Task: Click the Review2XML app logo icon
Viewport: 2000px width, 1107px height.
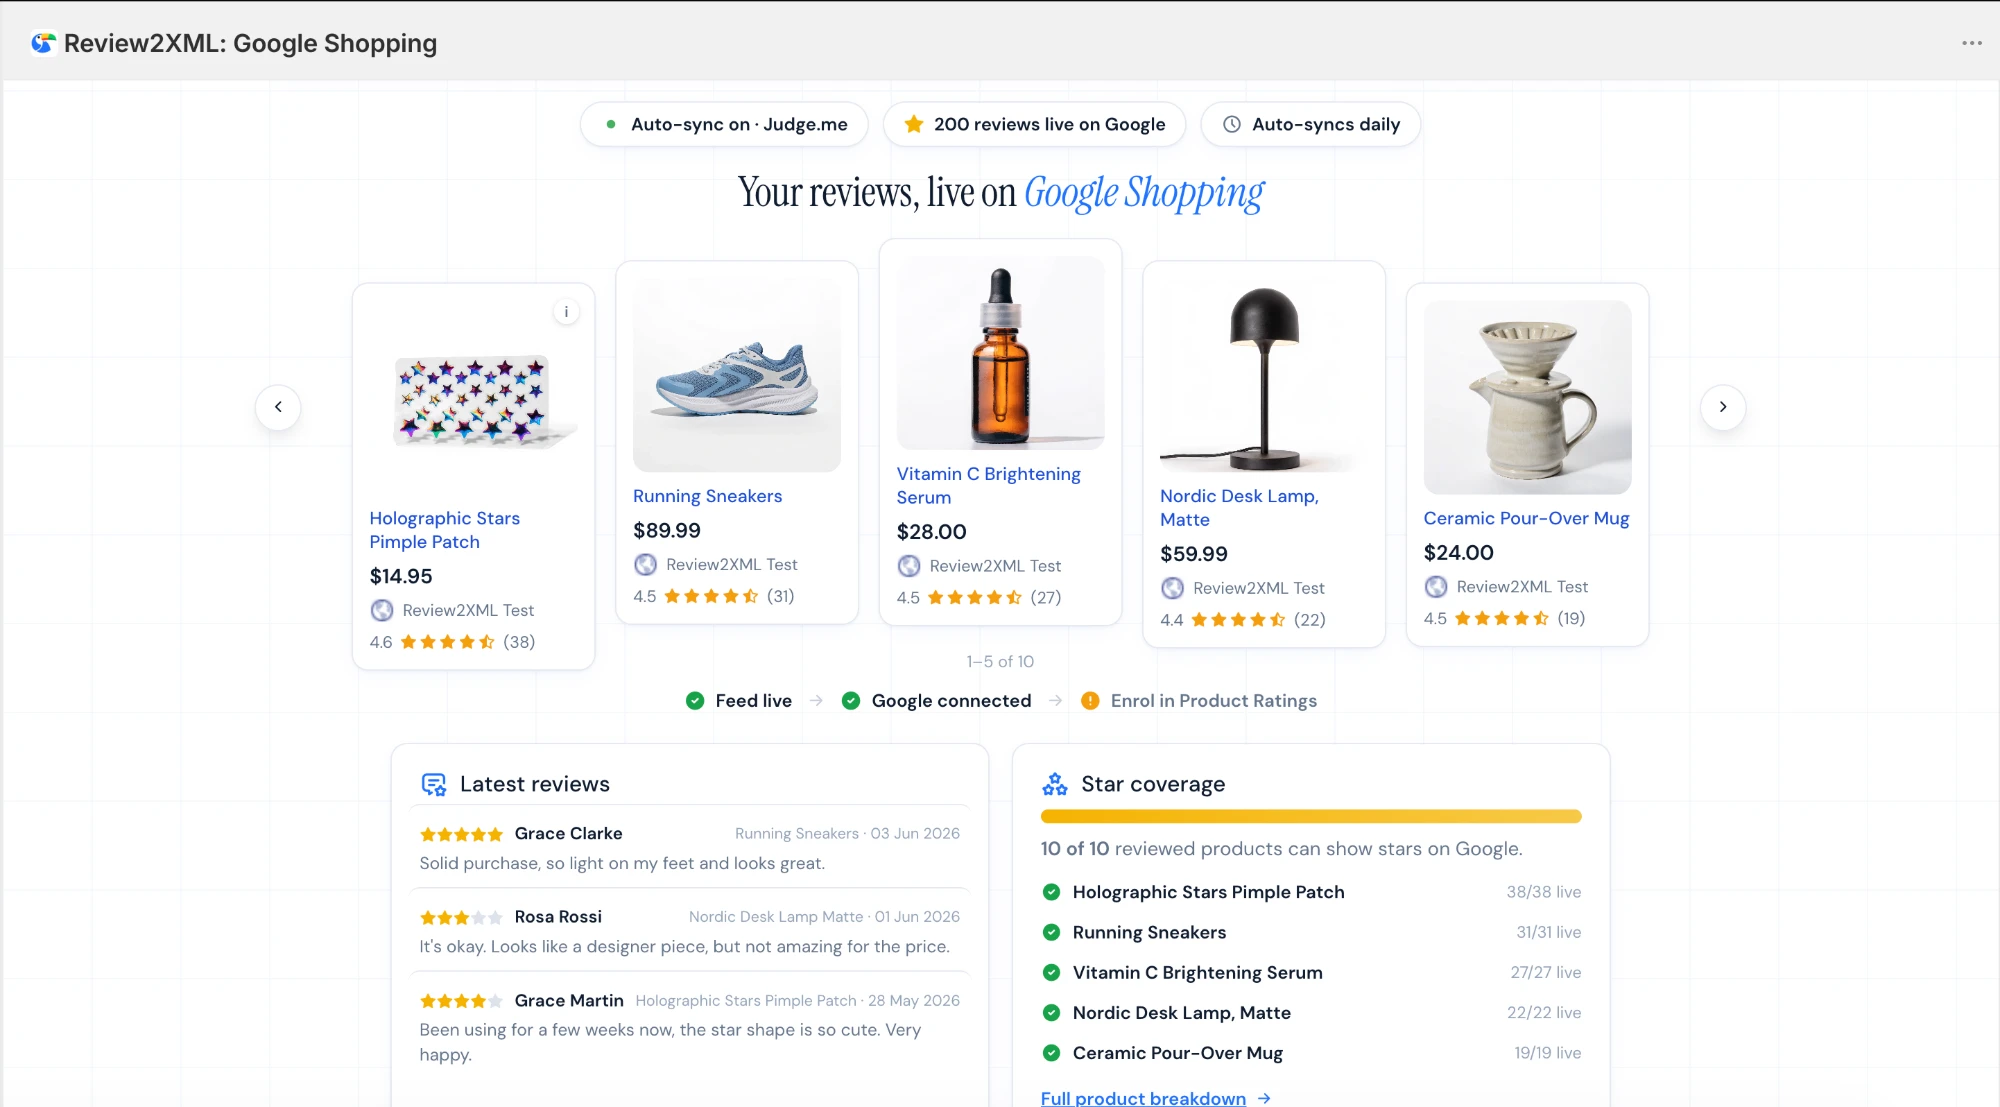Action: [x=43, y=43]
